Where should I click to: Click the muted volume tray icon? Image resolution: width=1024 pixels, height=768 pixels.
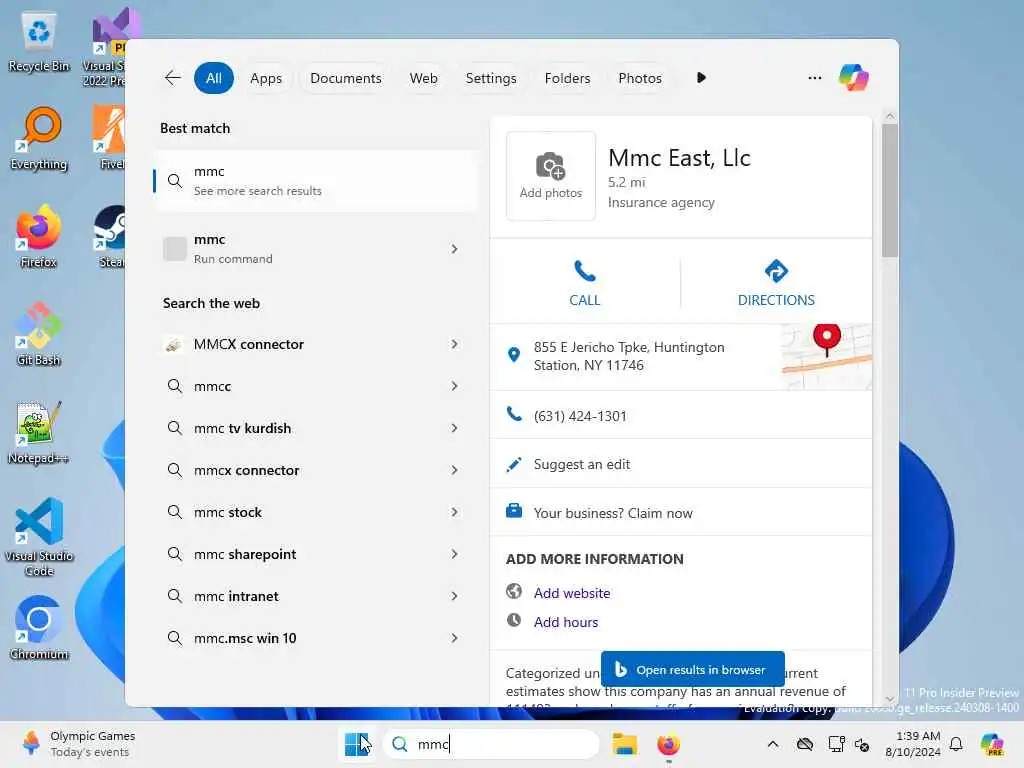(862, 744)
